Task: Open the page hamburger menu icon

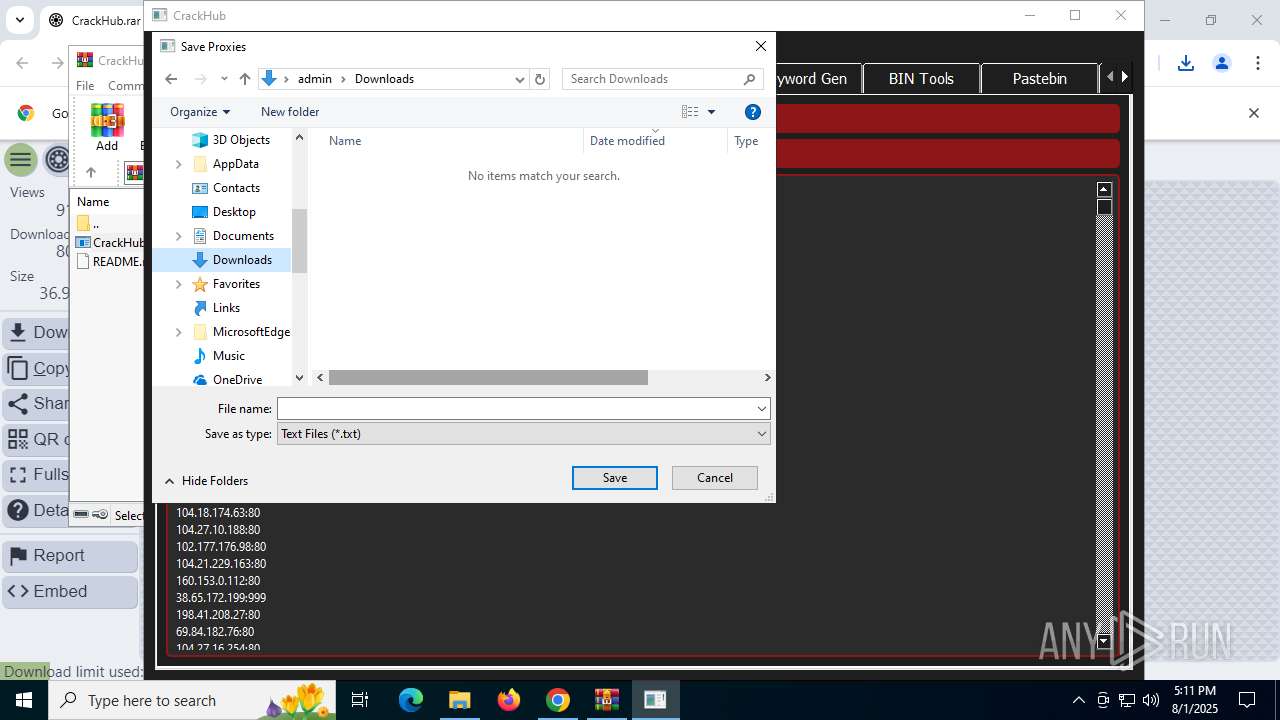Action: coord(20,160)
